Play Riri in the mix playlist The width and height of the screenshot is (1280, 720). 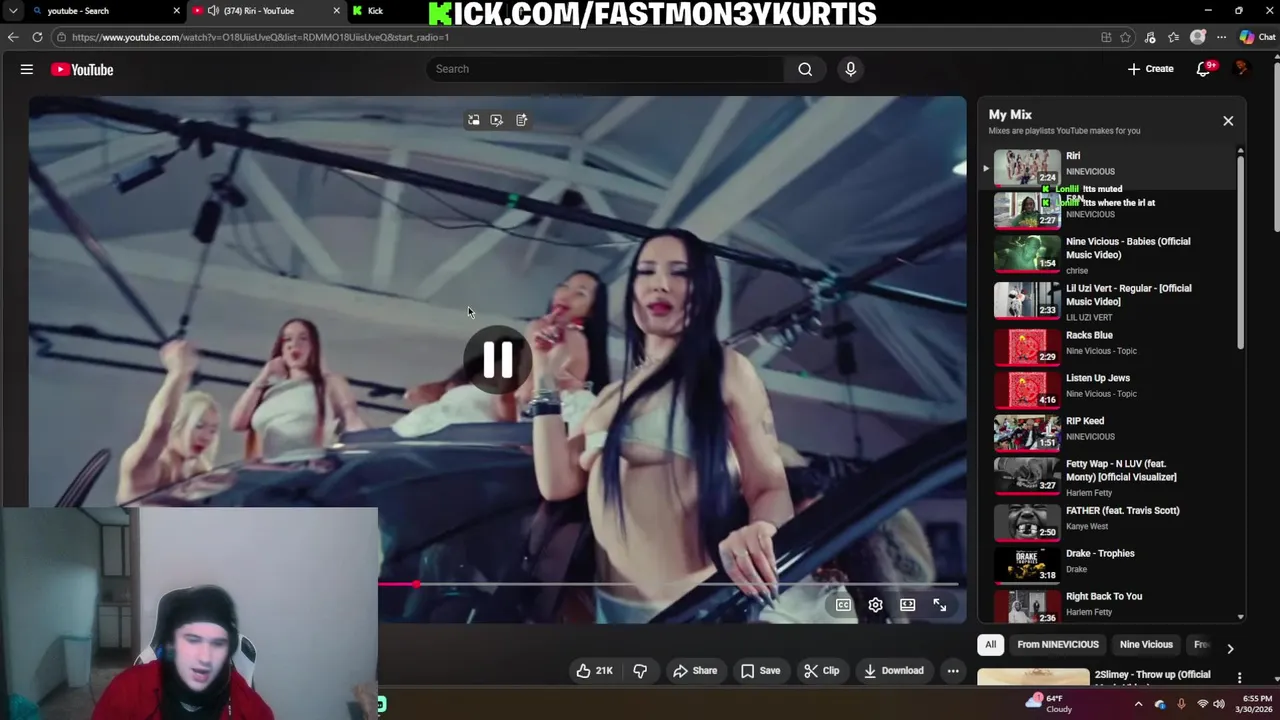(1108, 167)
